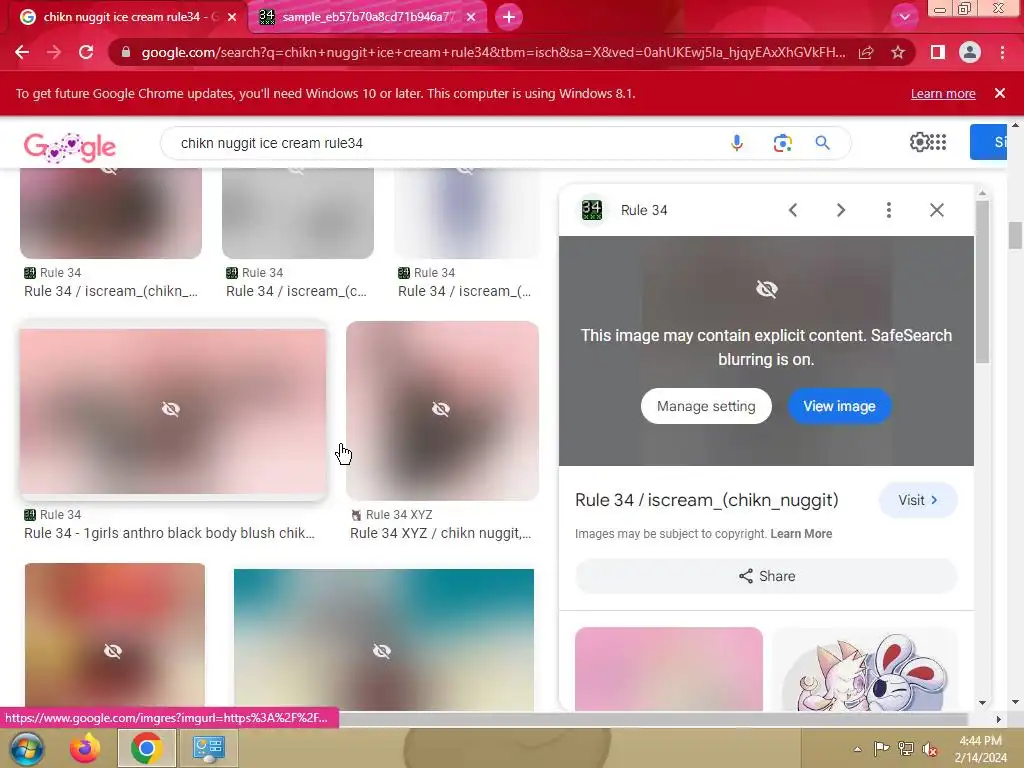1024x768 pixels.
Task: Show next image in preview panel
Action: coord(840,210)
